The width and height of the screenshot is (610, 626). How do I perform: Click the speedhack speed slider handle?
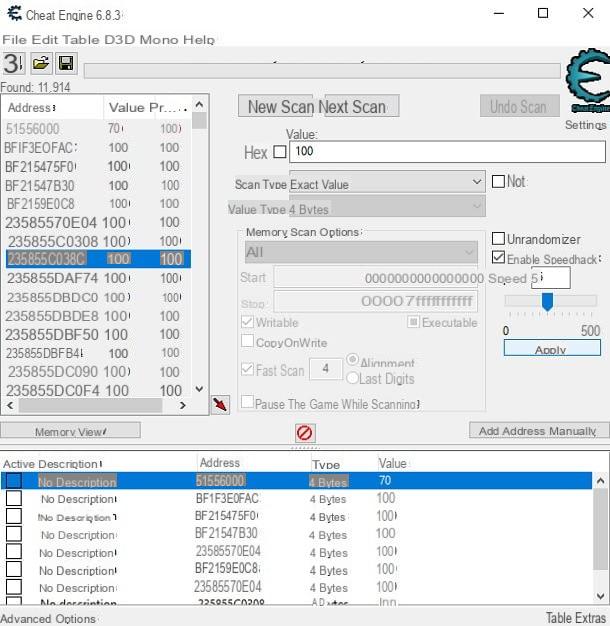tap(547, 301)
